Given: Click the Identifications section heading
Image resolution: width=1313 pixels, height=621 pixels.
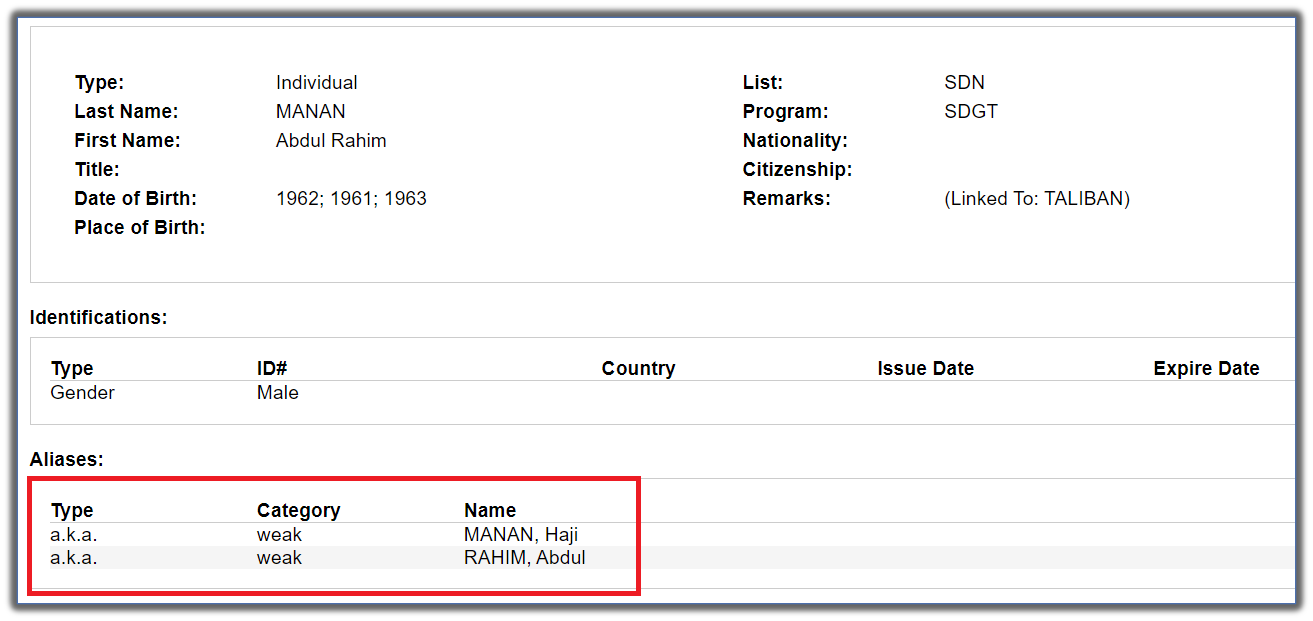Looking at the screenshot, I should pyautogui.click(x=98, y=318).
